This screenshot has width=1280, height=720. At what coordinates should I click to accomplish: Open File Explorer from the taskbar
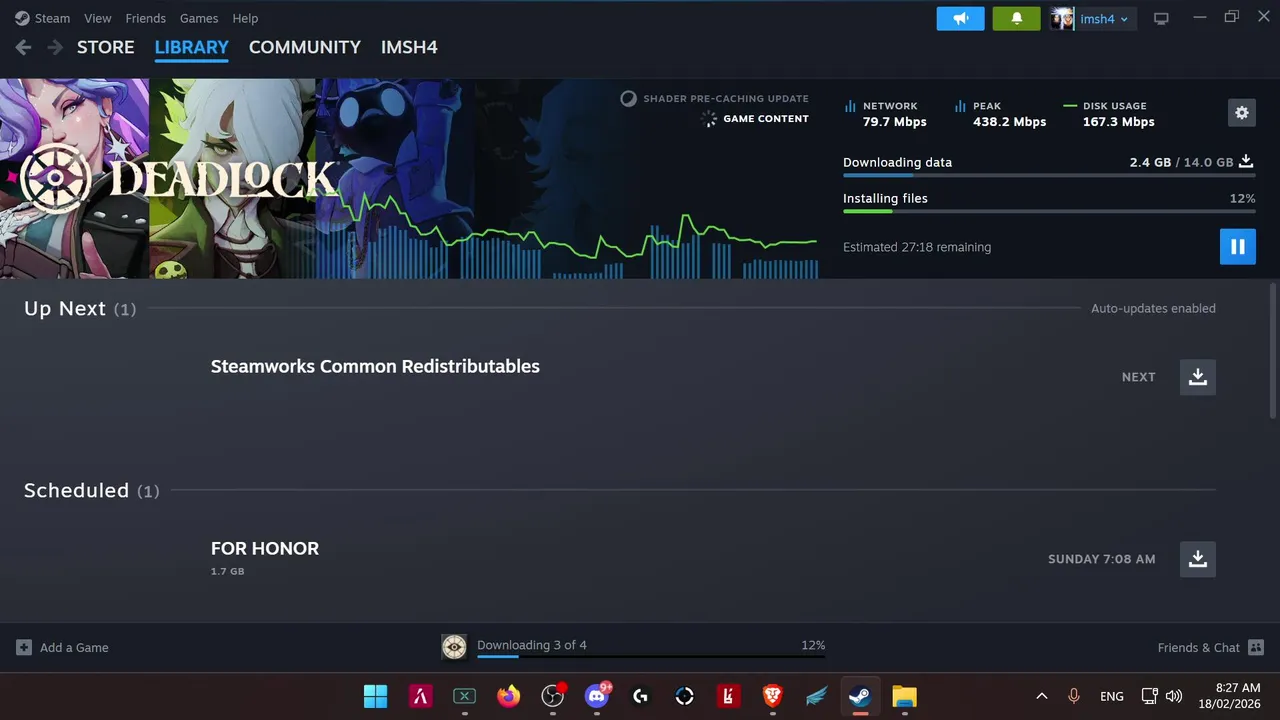(904, 696)
